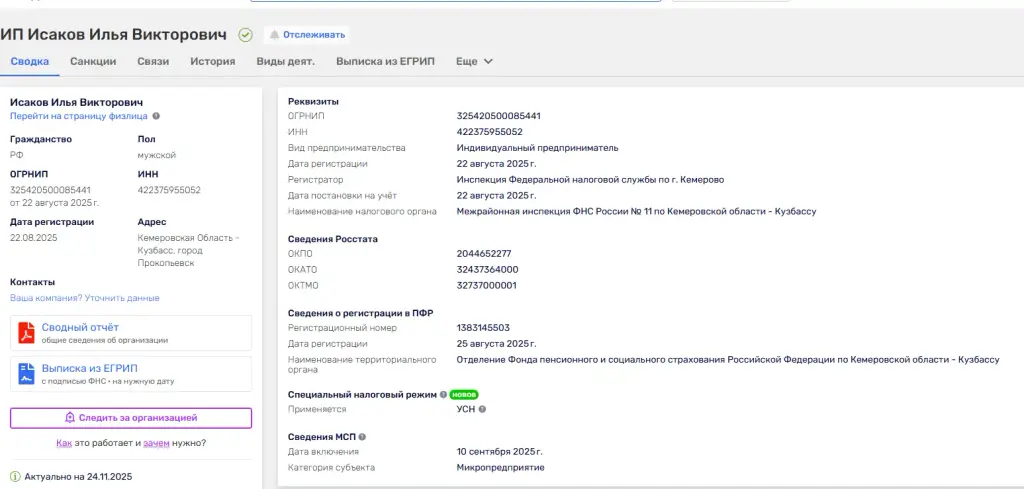
Task: Expand the Еще dropdown menu
Action: pos(474,61)
